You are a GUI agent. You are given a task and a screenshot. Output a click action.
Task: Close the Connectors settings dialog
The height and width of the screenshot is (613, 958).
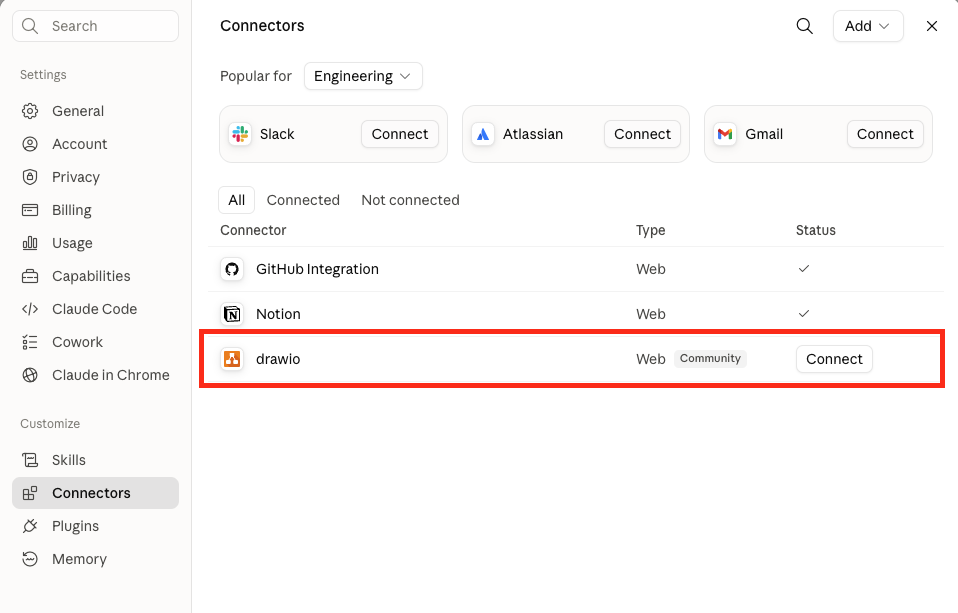pyautogui.click(x=932, y=26)
